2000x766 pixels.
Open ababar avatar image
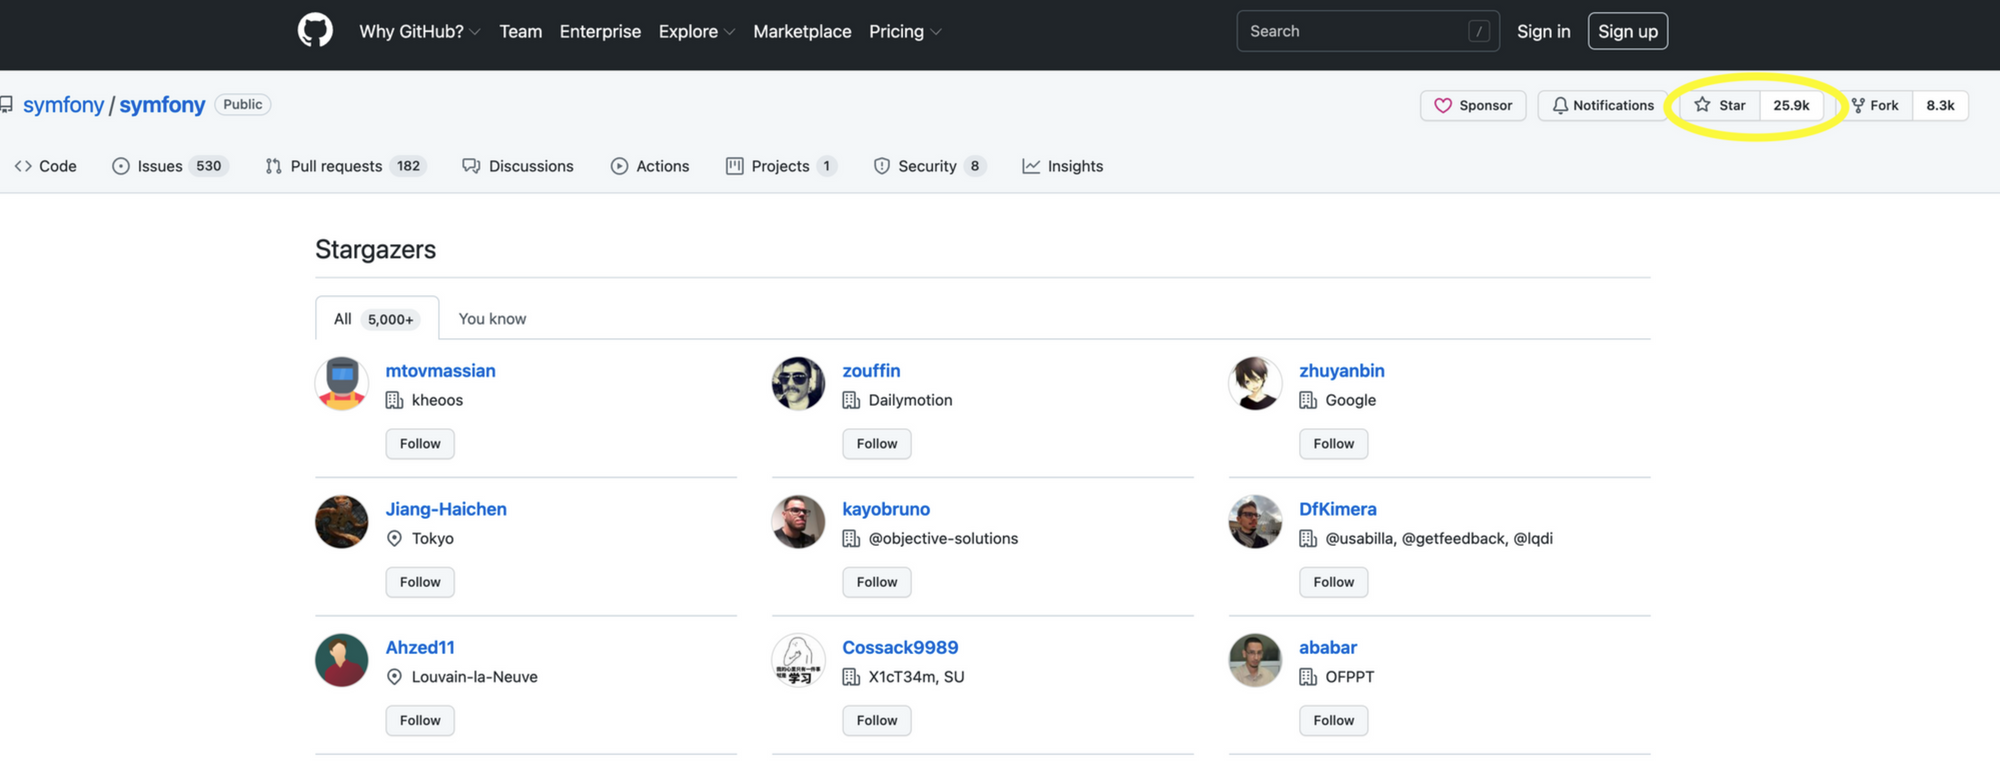click(x=1255, y=660)
